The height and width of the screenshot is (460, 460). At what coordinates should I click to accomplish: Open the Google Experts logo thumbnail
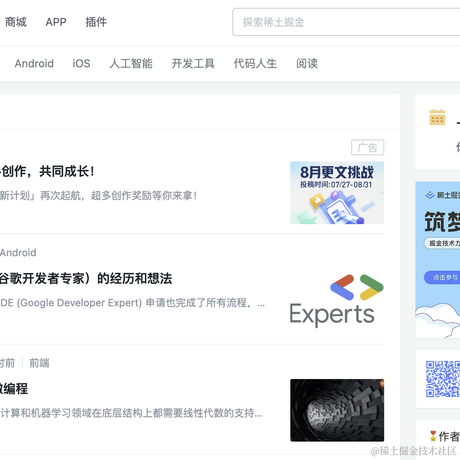click(337, 300)
